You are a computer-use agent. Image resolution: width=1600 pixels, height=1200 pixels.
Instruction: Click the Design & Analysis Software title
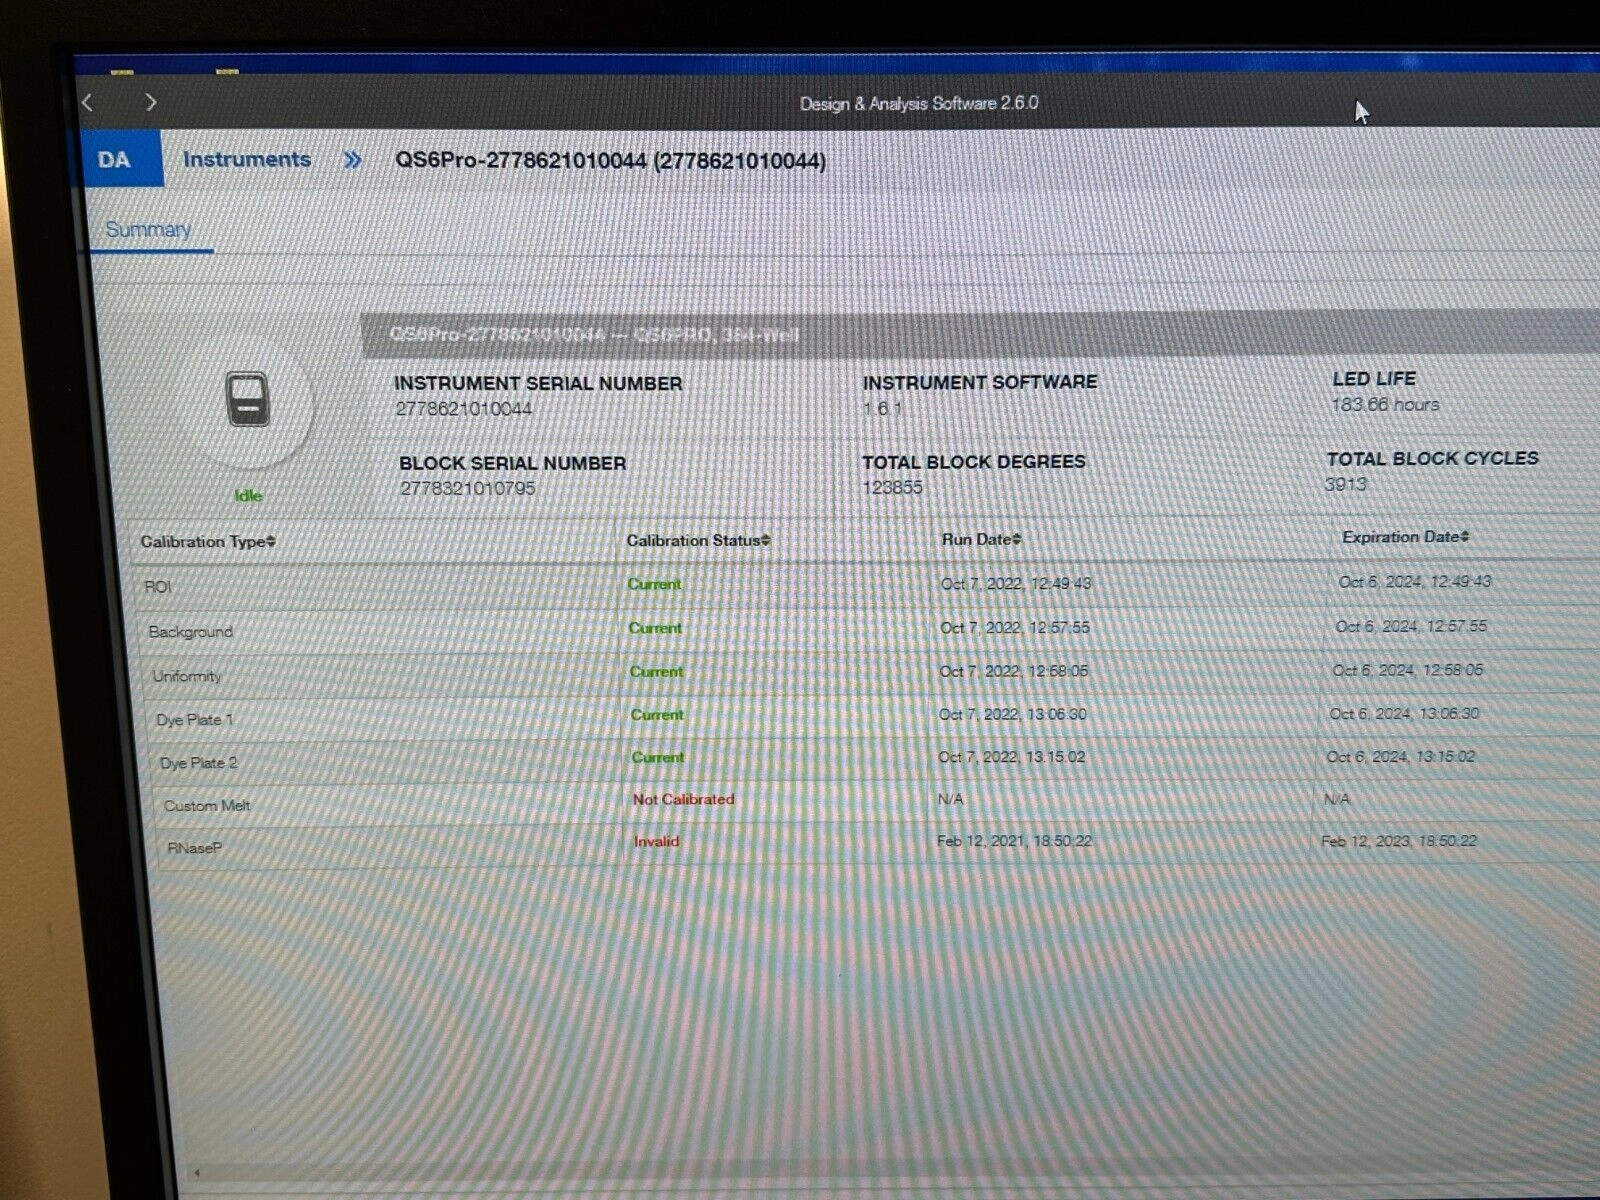click(x=919, y=103)
